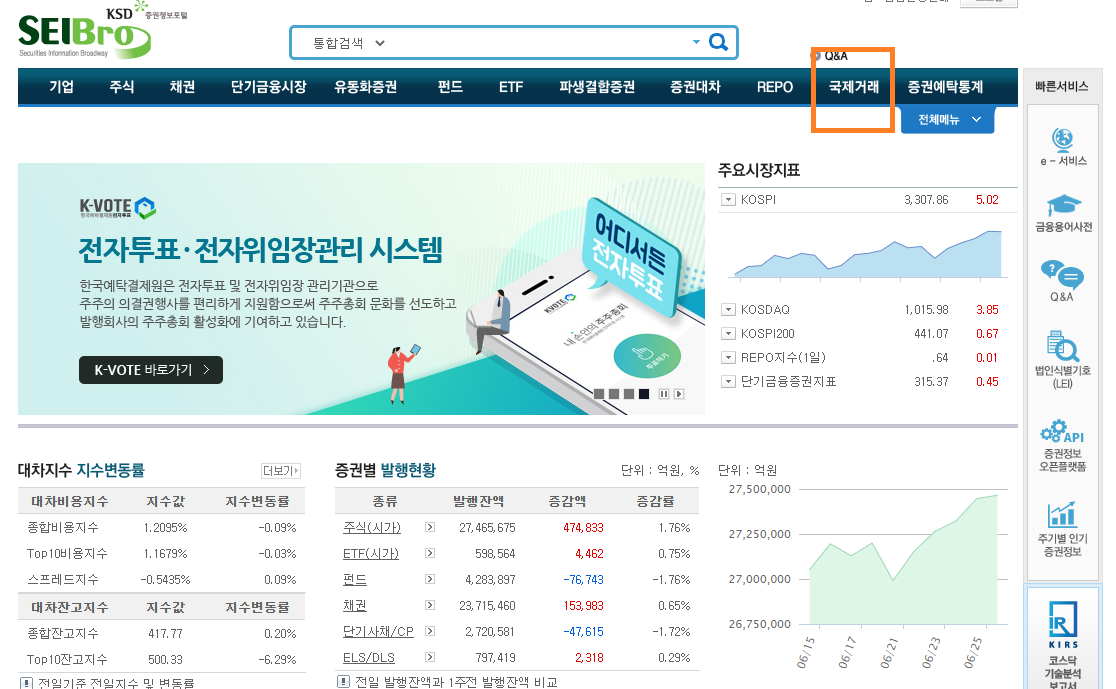The height and width of the screenshot is (689, 1116).
Task: Open the 증권대차 menu
Action: coord(695,87)
